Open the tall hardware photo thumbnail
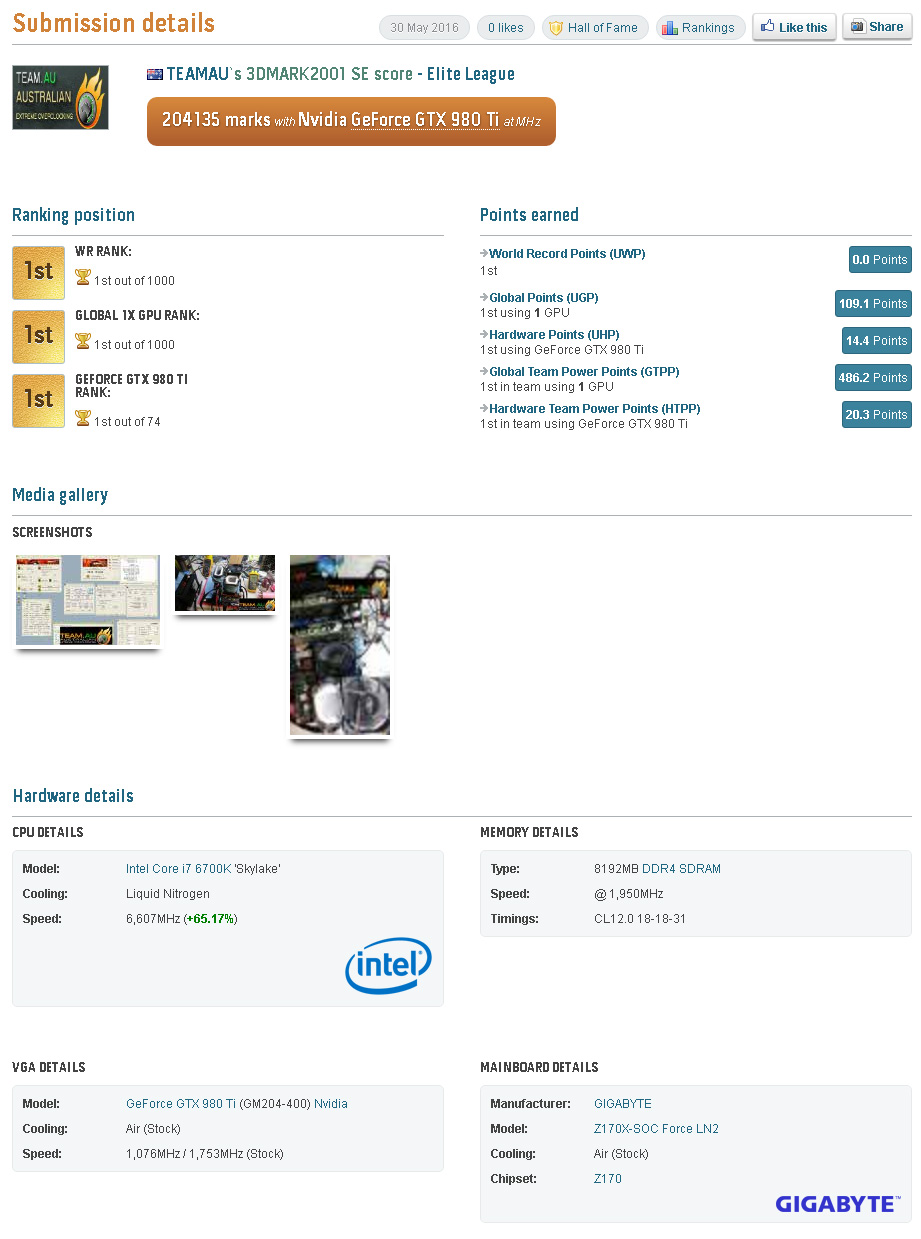921x1239 pixels. [340, 646]
